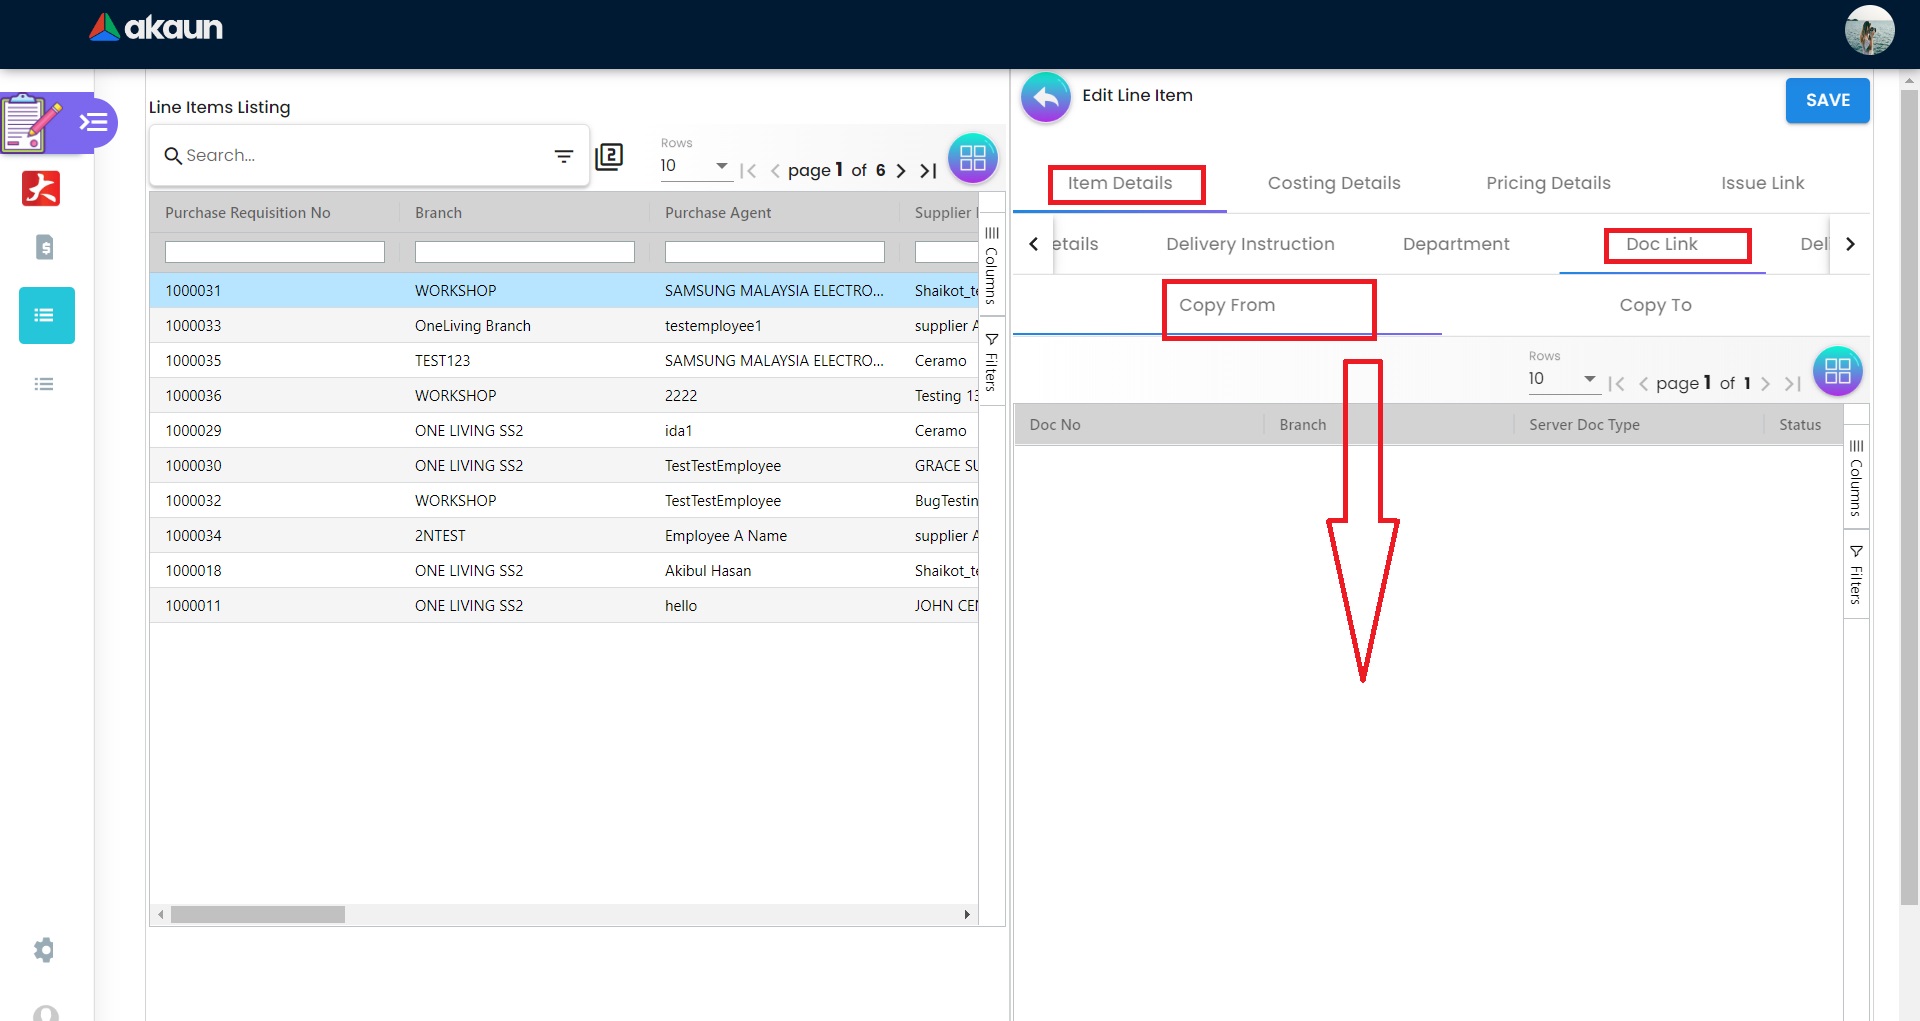Switch to the Costing Details tab
The height and width of the screenshot is (1021, 1920).
pyautogui.click(x=1333, y=183)
